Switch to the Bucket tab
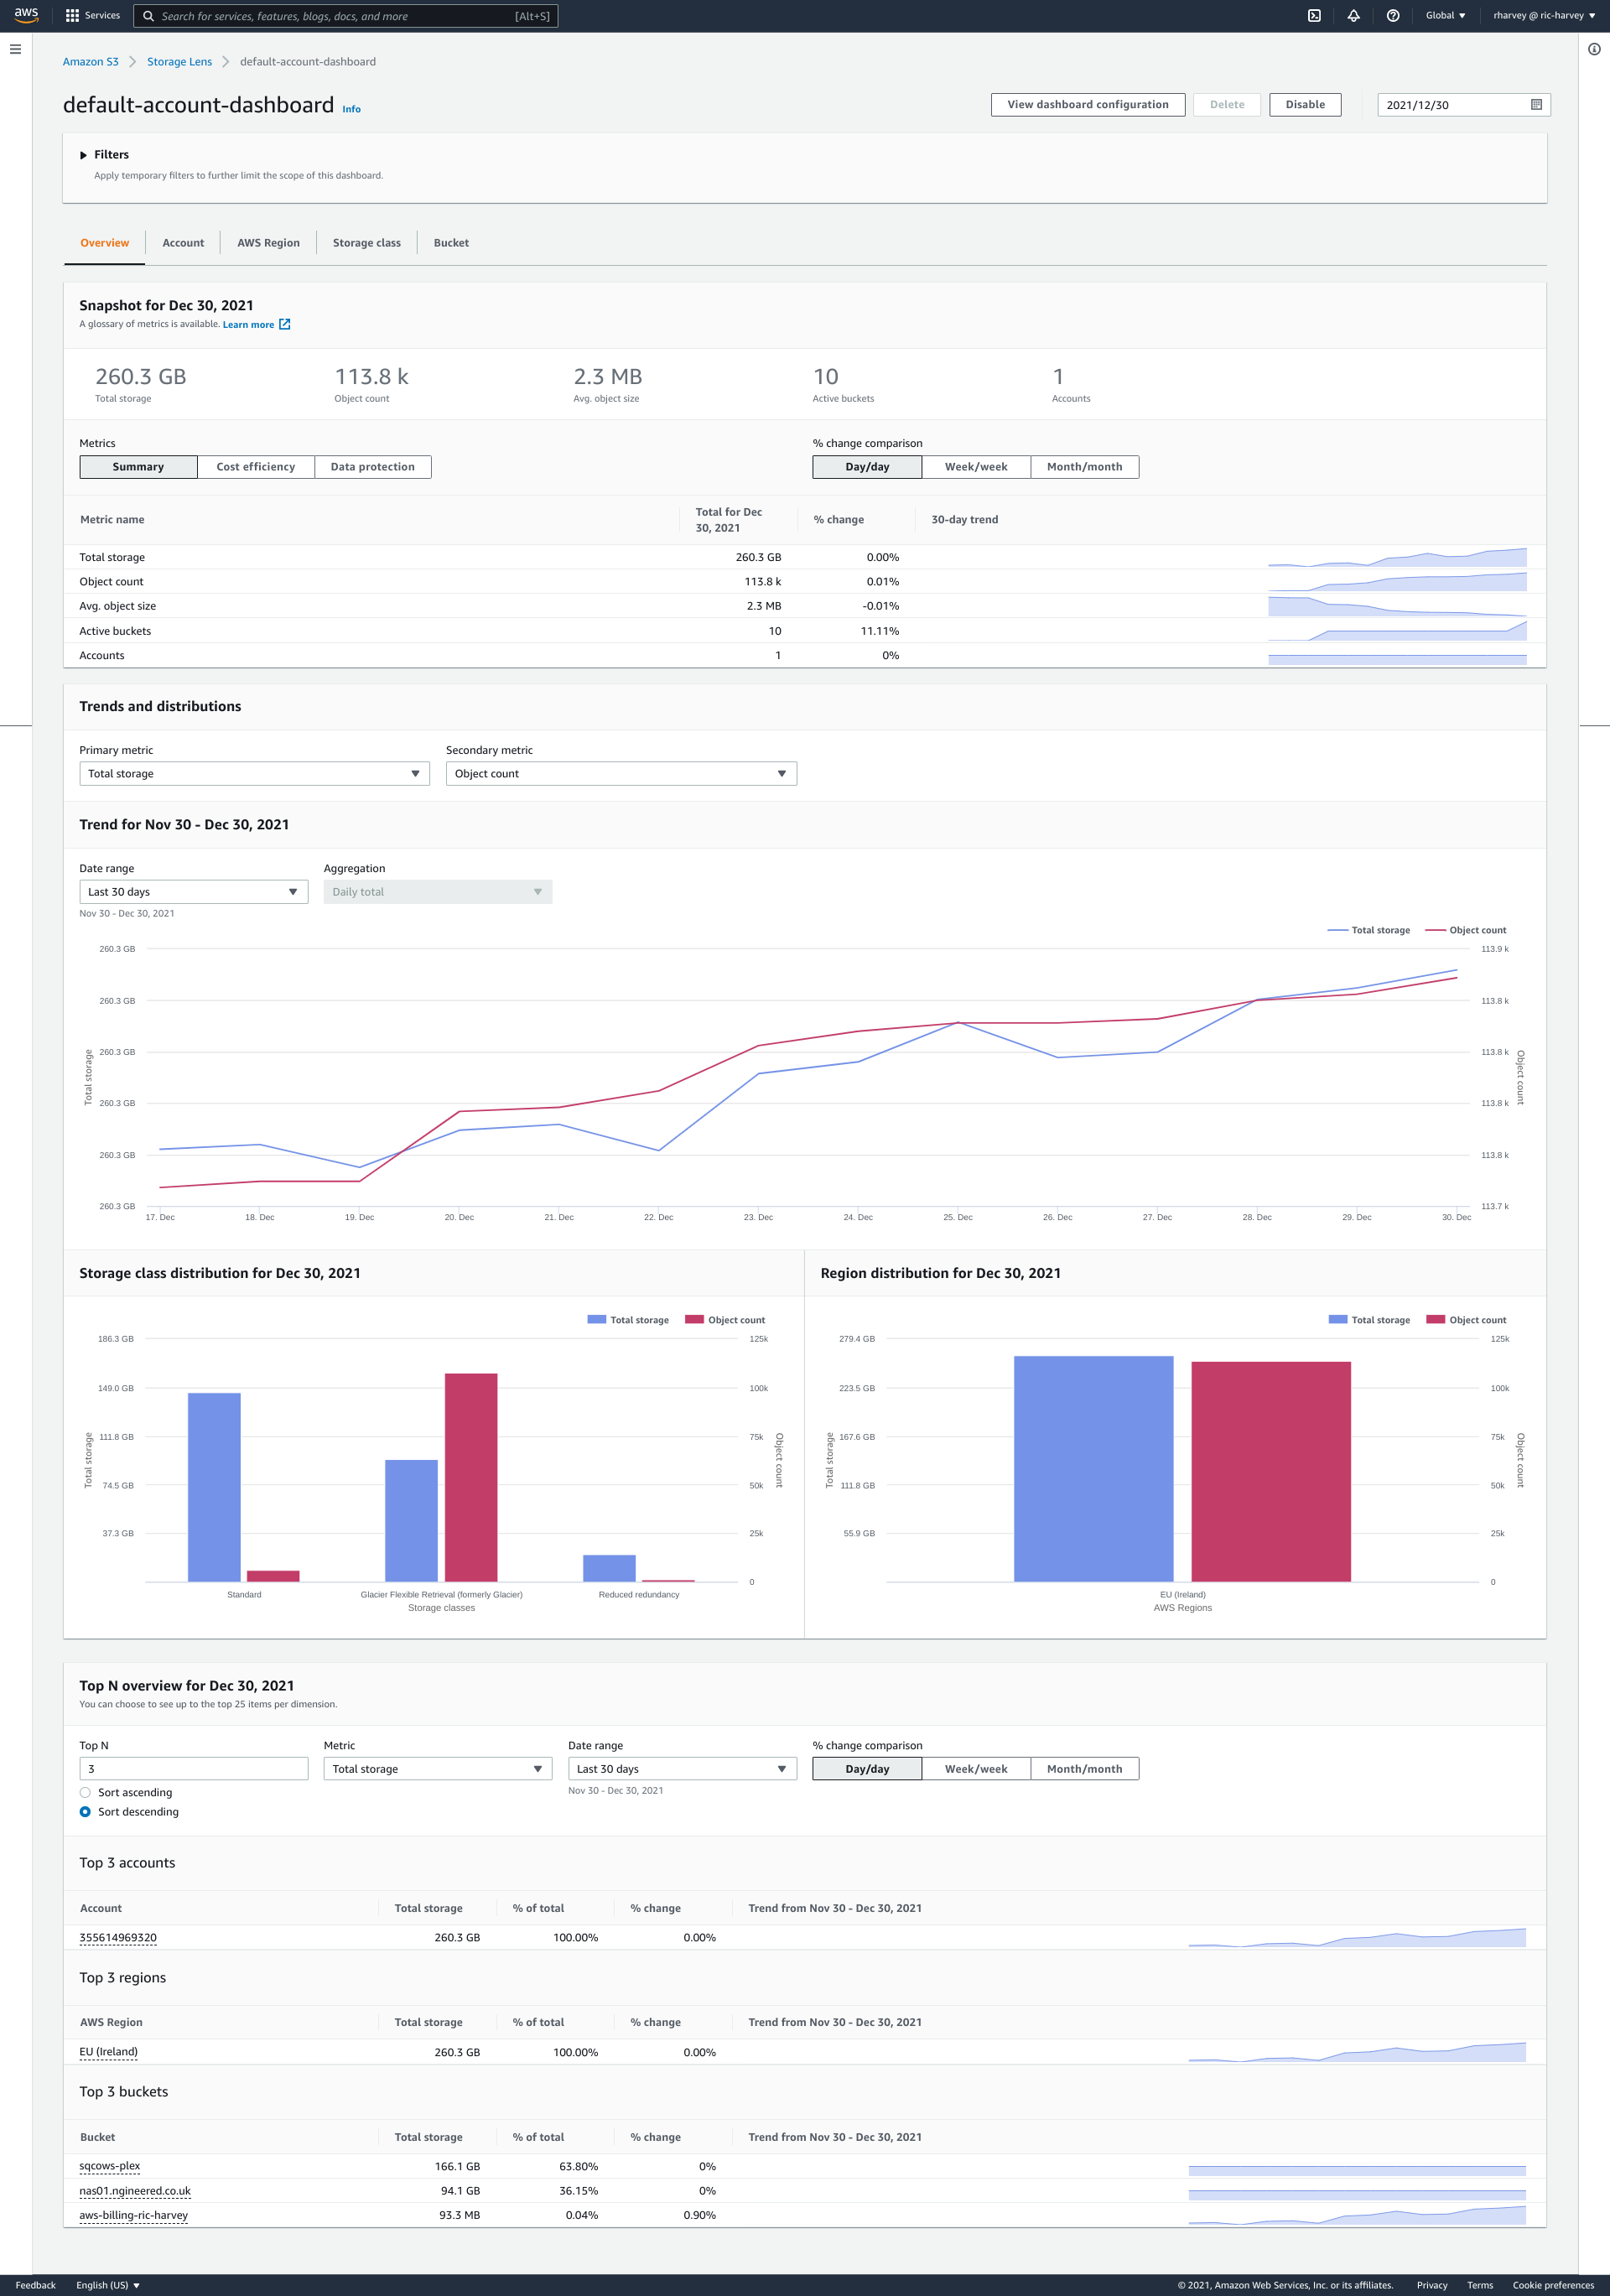 click(452, 242)
